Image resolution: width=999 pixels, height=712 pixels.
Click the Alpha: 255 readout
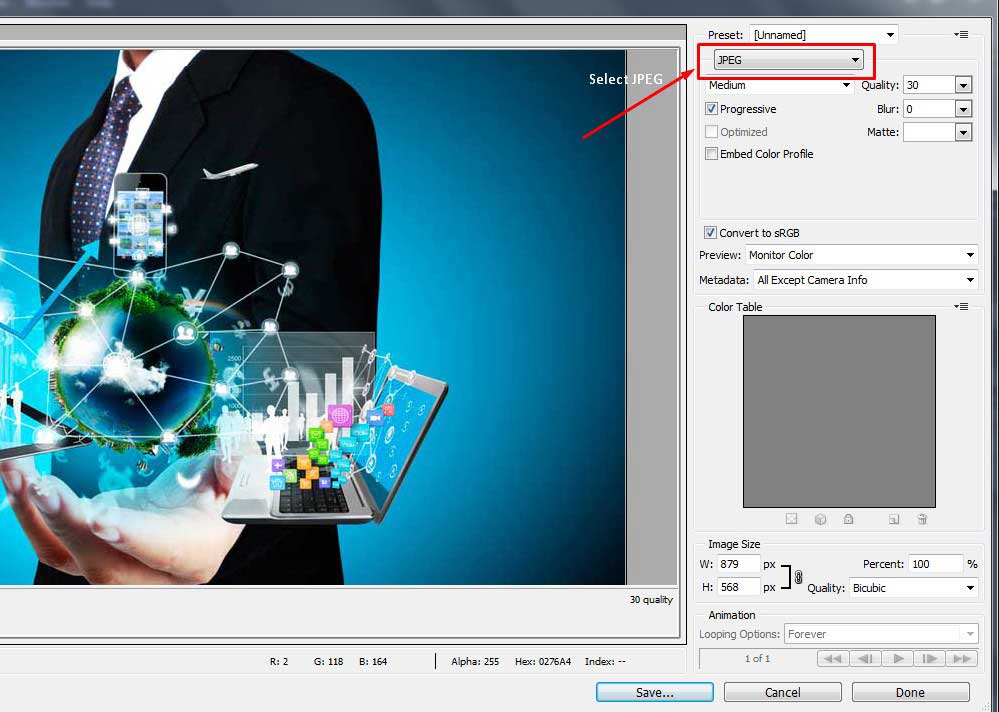click(475, 662)
